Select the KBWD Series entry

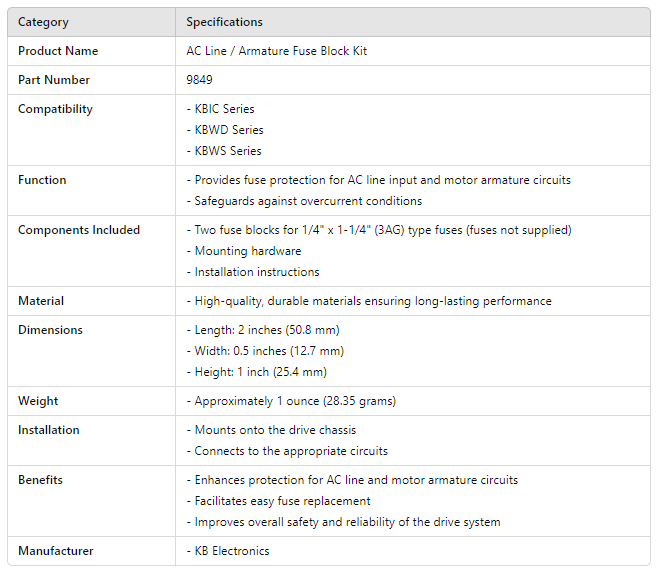[225, 130]
